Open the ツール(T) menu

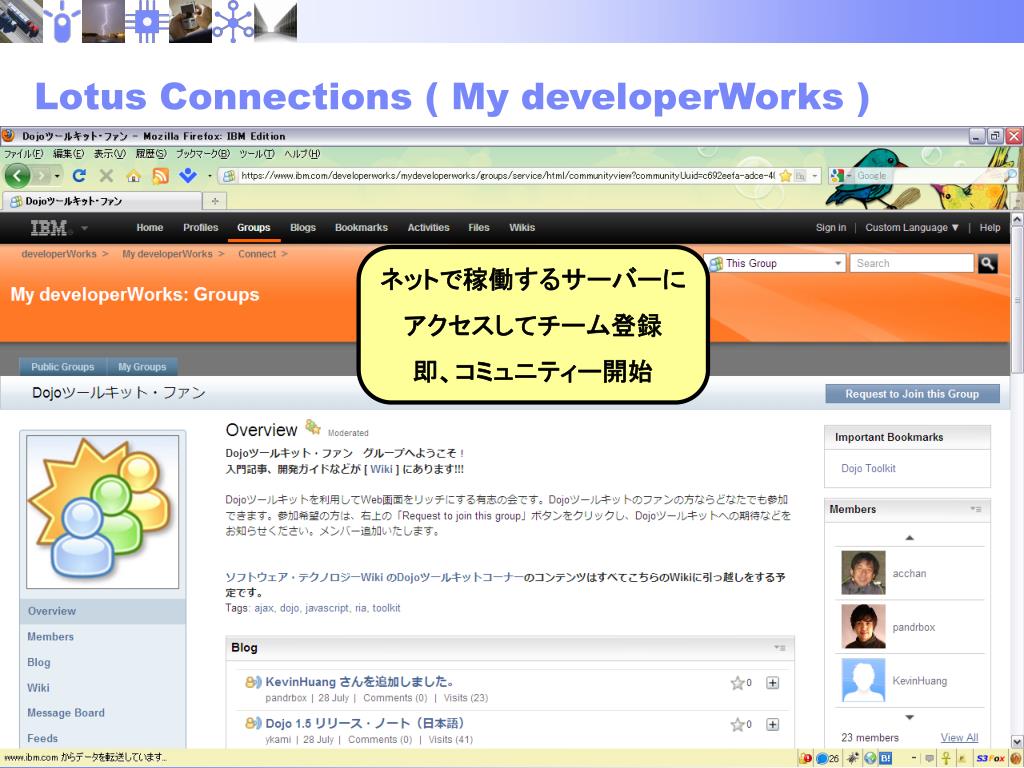pos(257,154)
